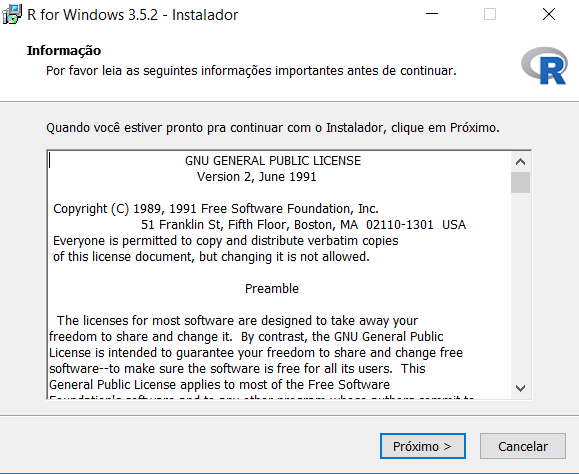Click 'of this license document' line
The width and height of the screenshot is (579, 474).
pos(211,257)
